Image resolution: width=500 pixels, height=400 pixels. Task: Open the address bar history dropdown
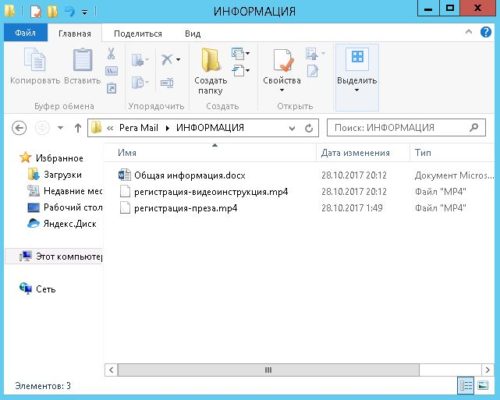pos(292,128)
